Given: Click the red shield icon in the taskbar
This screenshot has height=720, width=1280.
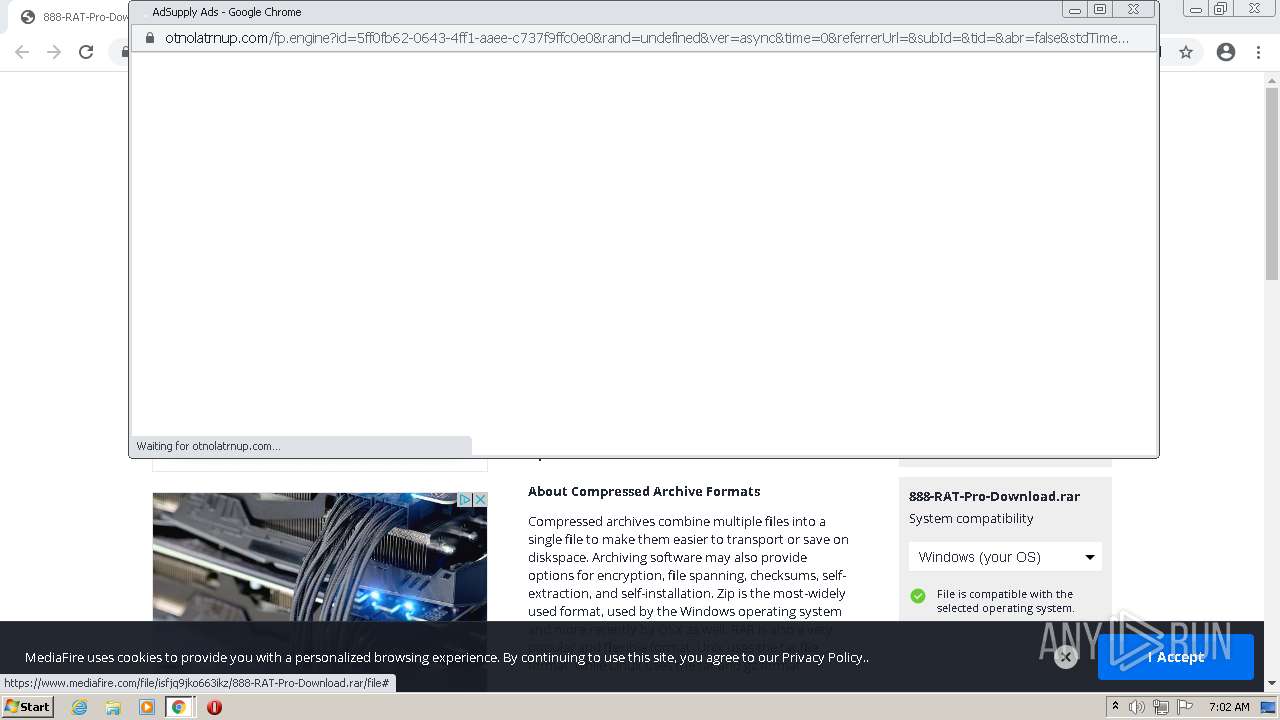Looking at the screenshot, I should tap(214, 707).
